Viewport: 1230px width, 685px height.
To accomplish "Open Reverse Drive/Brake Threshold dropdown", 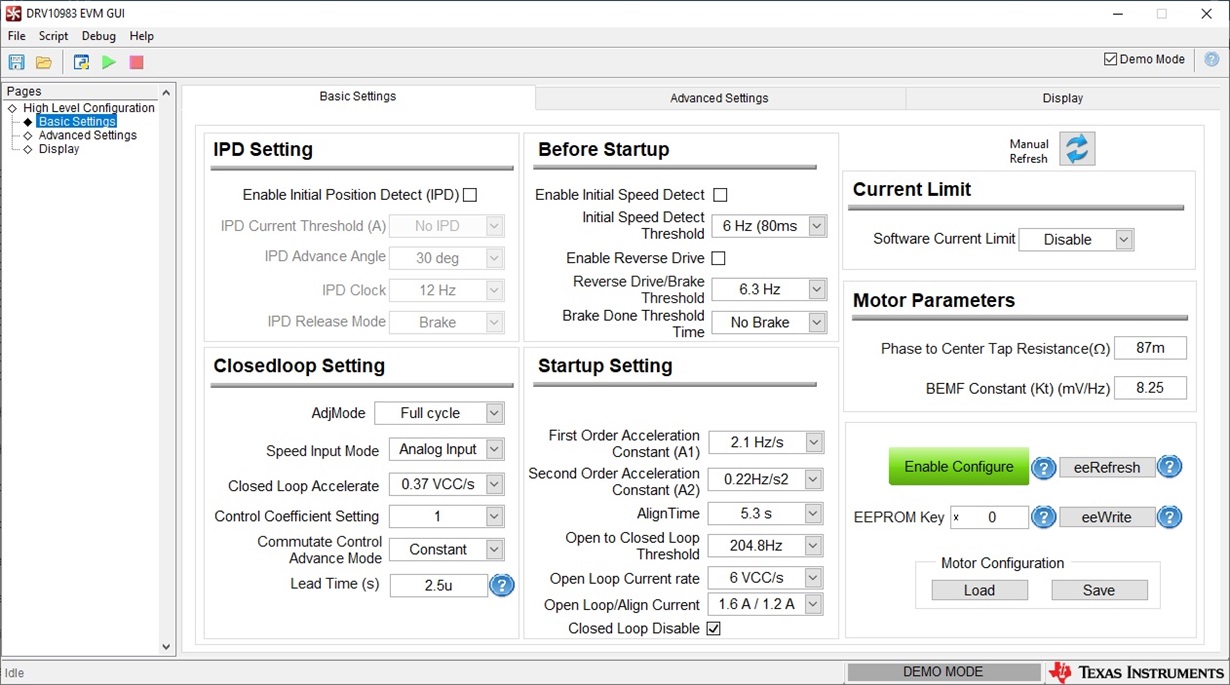I will pyautogui.click(x=769, y=289).
